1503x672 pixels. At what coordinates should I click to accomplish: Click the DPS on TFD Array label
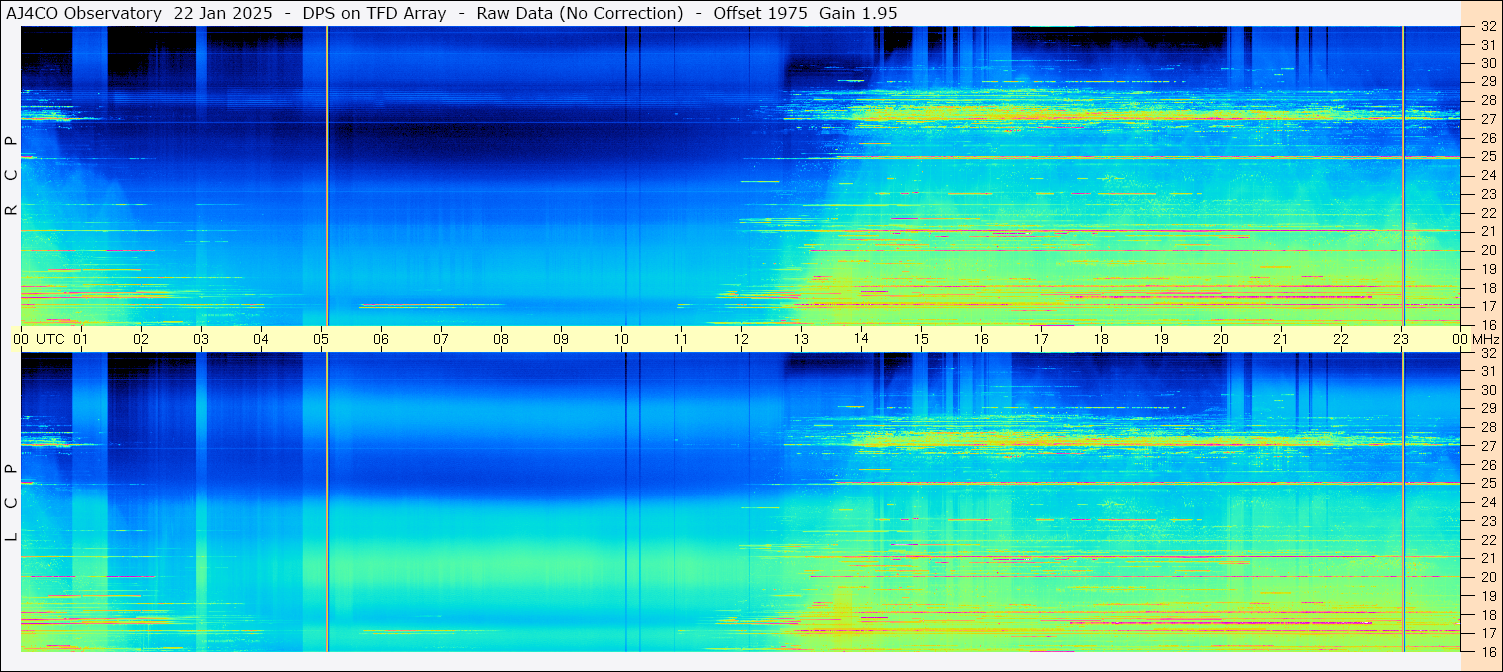(x=374, y=13)
